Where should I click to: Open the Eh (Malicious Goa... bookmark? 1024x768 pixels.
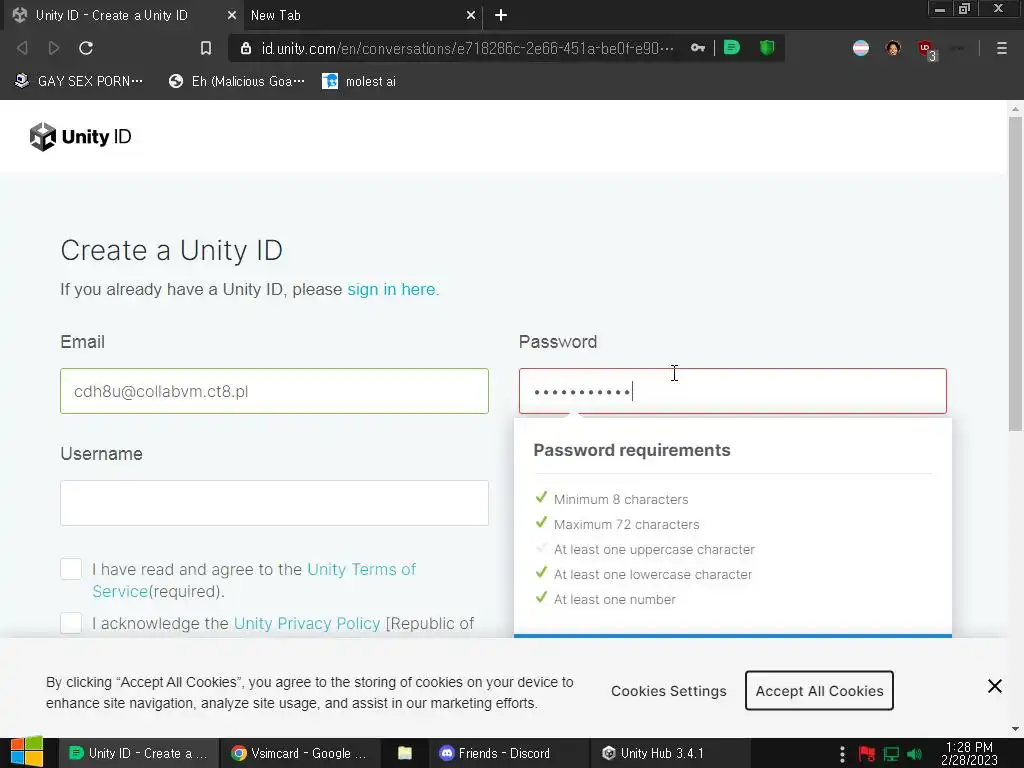click(x=236, y=81)
